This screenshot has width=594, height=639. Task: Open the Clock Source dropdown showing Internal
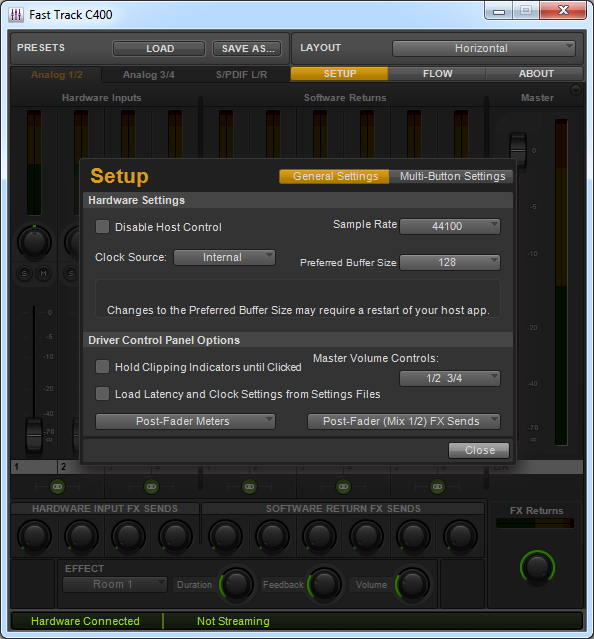tap(224, 258)
